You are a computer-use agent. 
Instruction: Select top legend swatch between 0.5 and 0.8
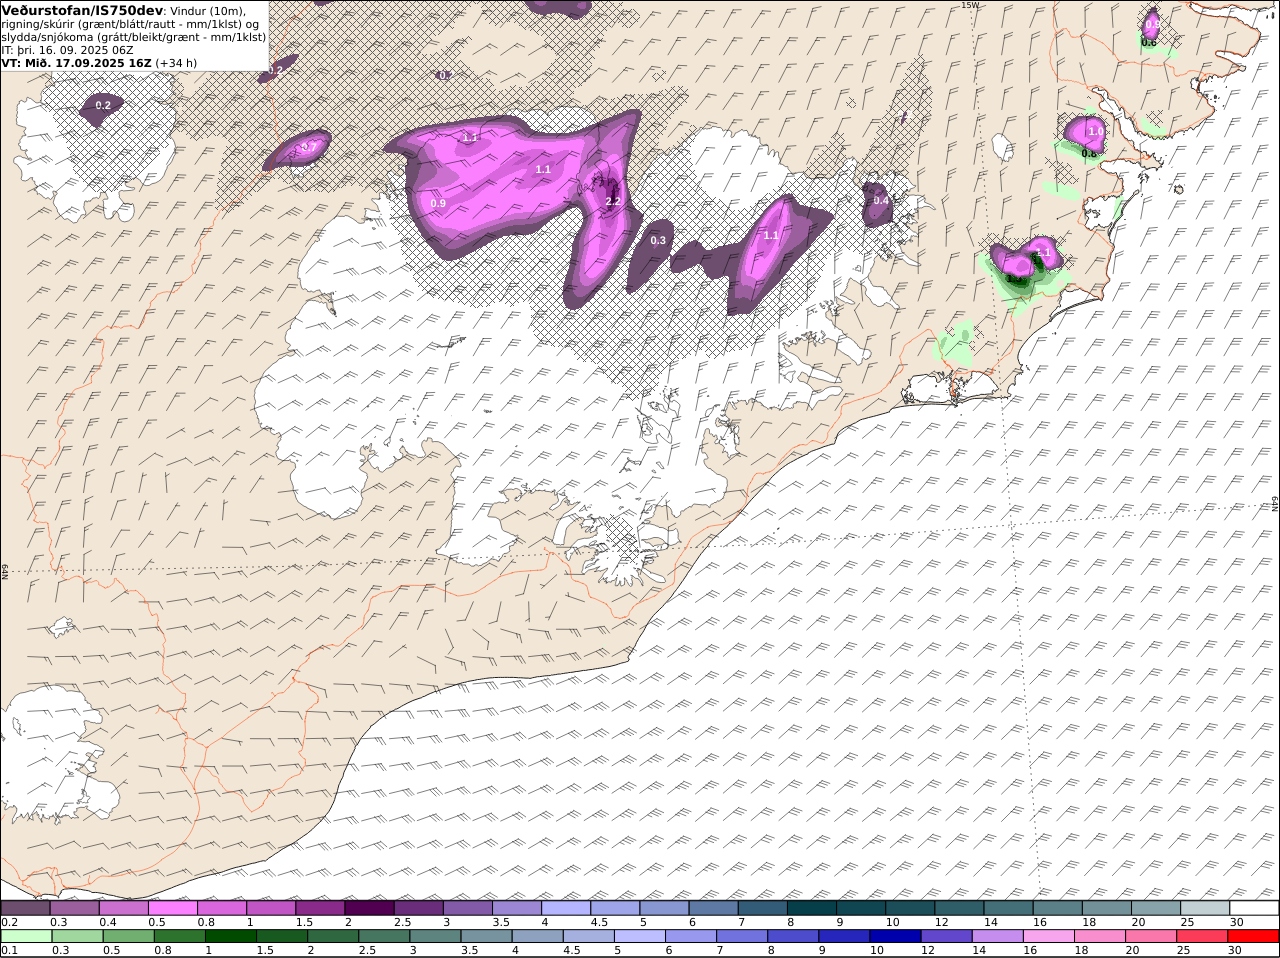click(x=172, y=908)
